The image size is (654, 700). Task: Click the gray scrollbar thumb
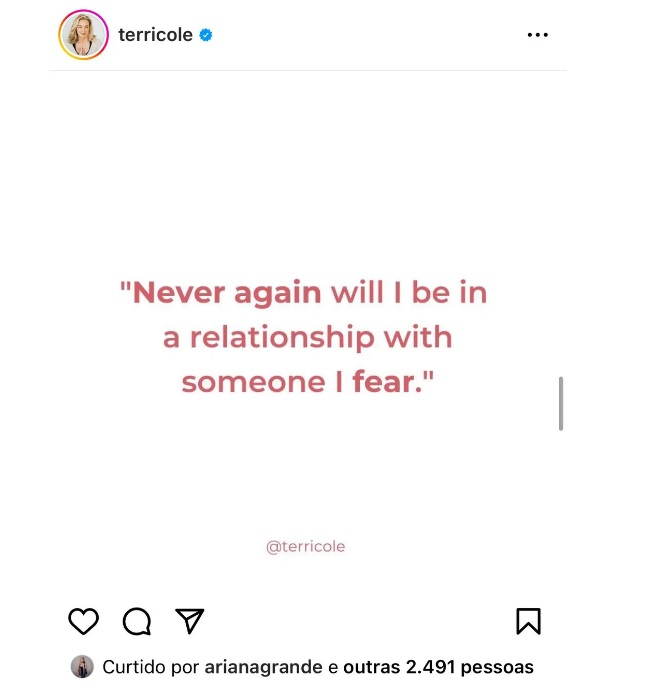tap(561, 404)
